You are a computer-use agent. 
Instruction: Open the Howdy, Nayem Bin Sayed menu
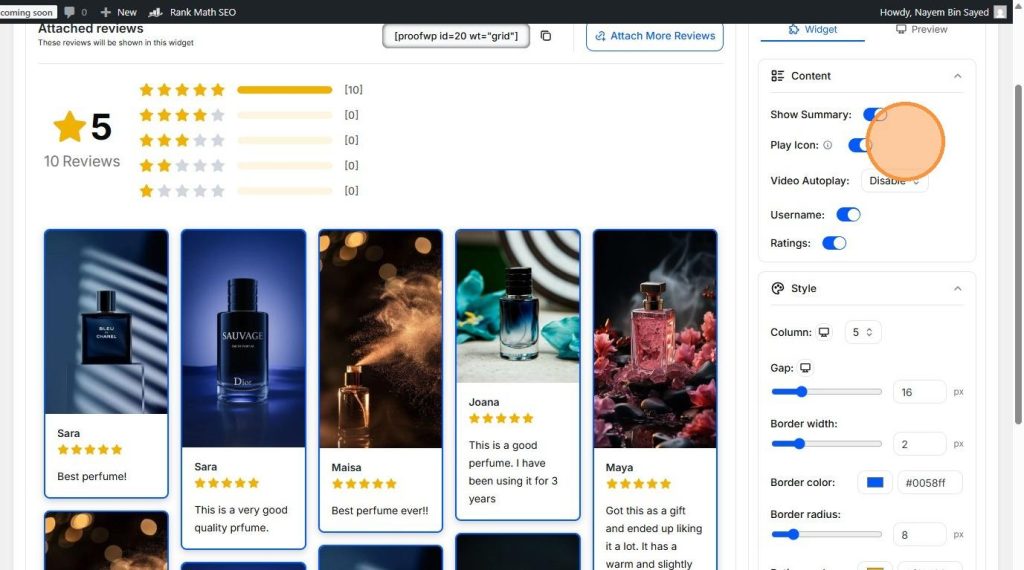coord(942,12)
